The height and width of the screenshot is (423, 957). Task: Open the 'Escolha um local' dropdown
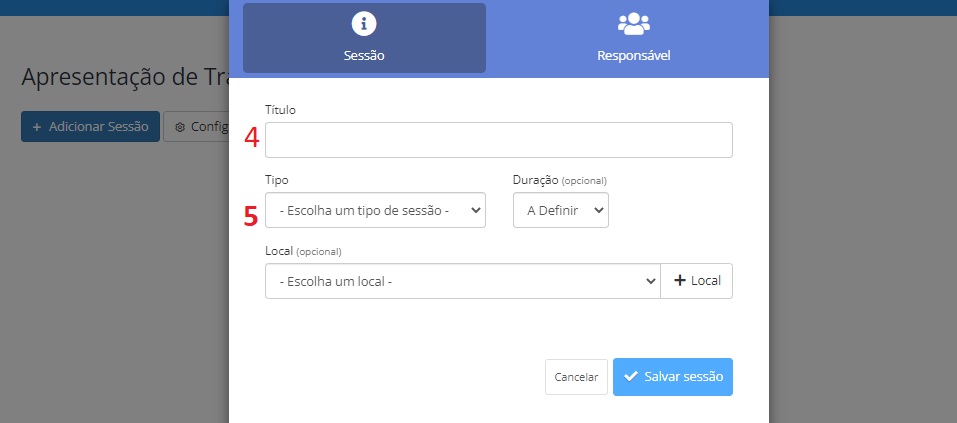pyautogui.click(x=463, y=281)
